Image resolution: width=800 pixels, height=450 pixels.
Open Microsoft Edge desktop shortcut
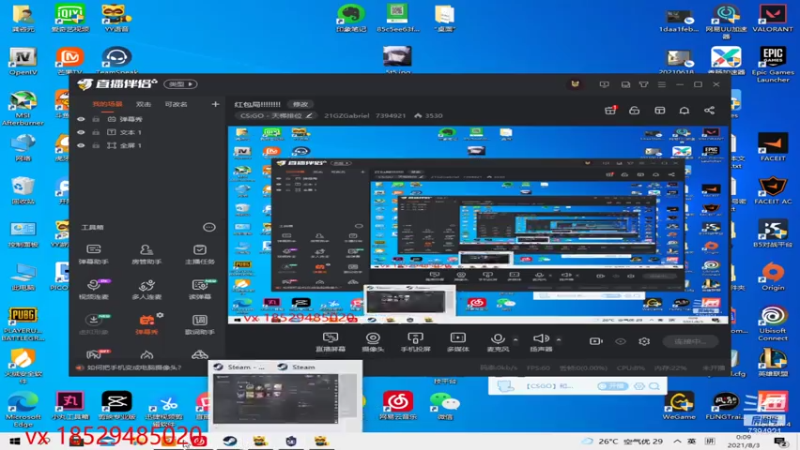(x=23, y=409)
